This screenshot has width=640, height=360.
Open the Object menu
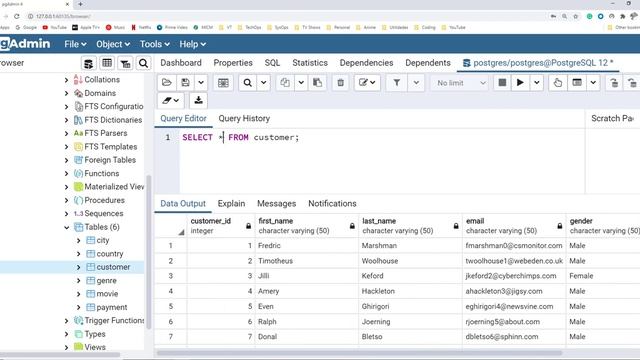click(x=113, y=44)
